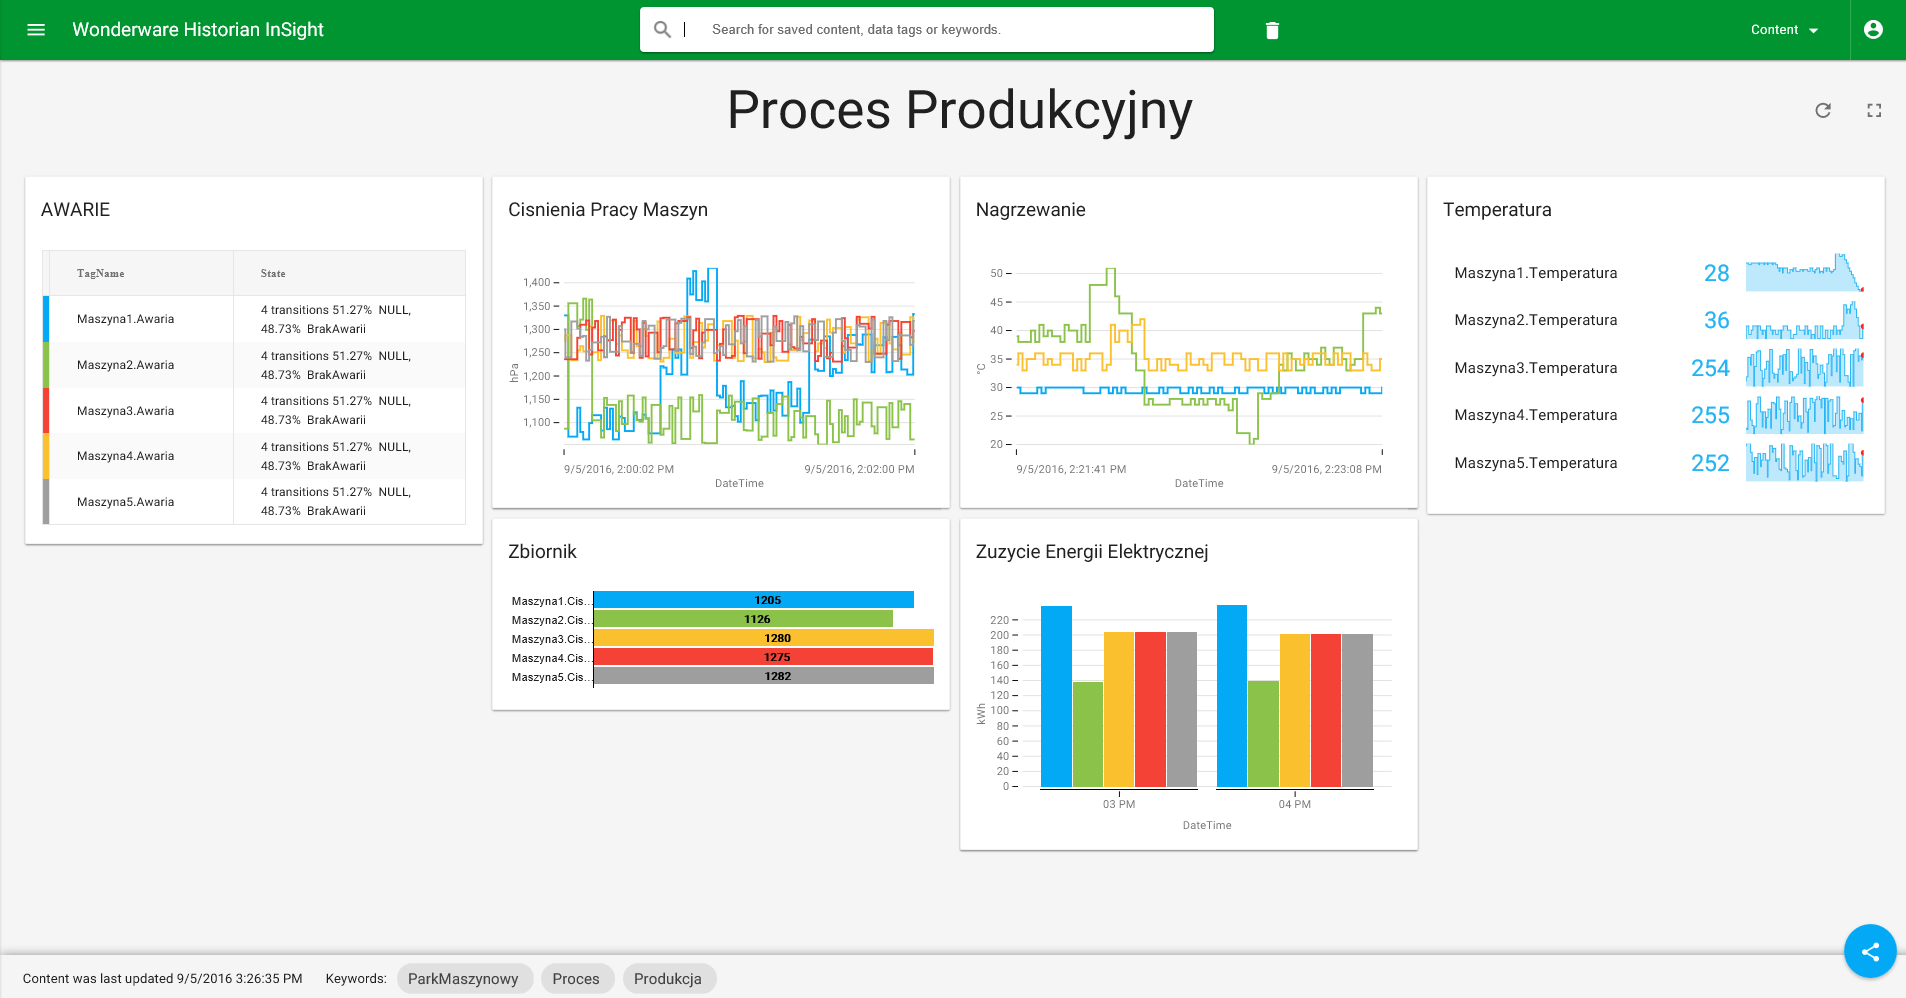1906x998 pixels.
Task: Click Maszyna5.Temperatura value 252
Action: coord(1710,463)
